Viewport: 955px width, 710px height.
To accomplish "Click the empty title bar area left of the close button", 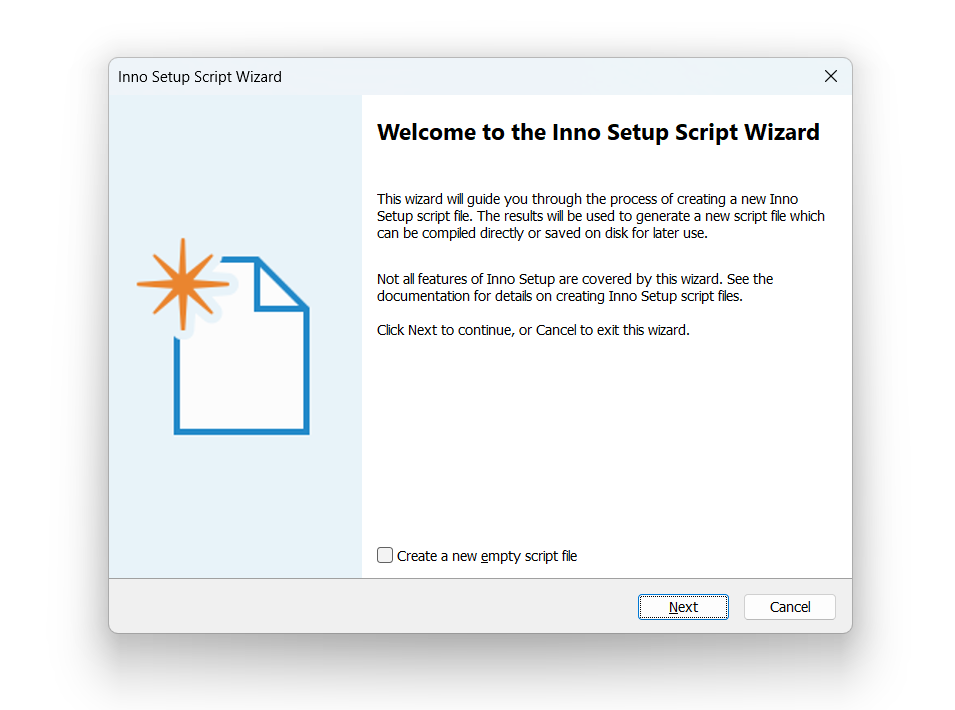I will point(548,77).
